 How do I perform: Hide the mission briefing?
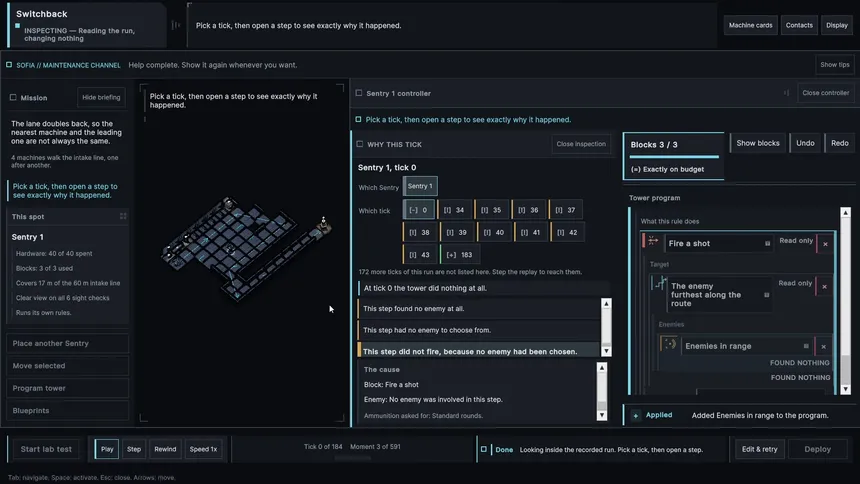101,97
